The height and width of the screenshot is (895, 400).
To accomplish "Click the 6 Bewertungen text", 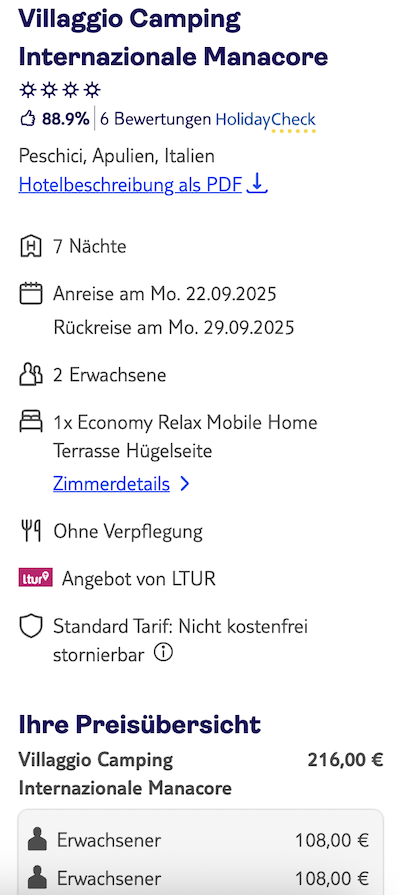I will (156, 119).
